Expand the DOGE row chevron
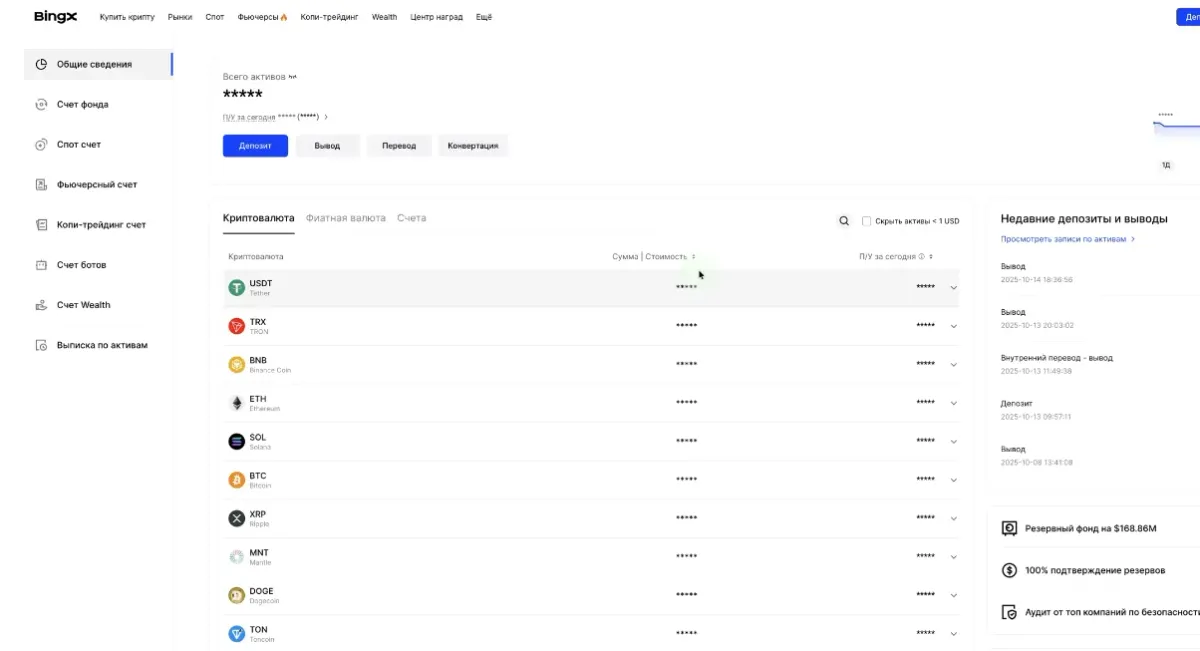The width and height of the screenshot is (1200, 651). tap(953, 595)
